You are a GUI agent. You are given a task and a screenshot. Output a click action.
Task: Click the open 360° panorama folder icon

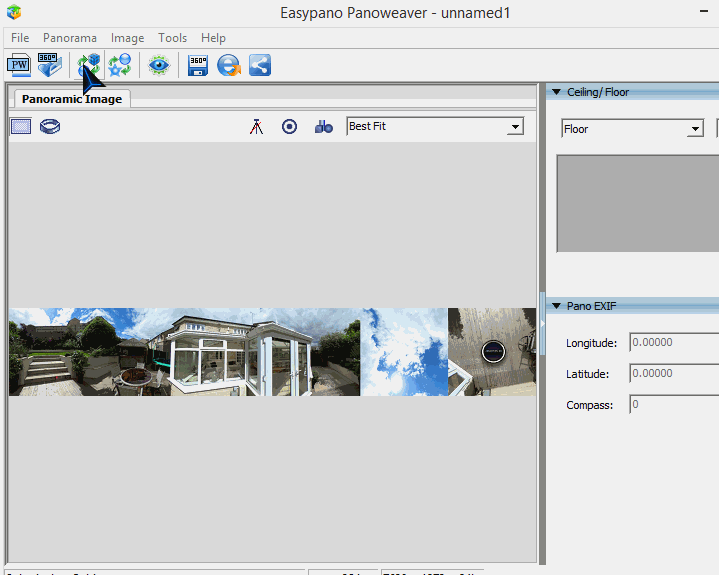[50, 65]
